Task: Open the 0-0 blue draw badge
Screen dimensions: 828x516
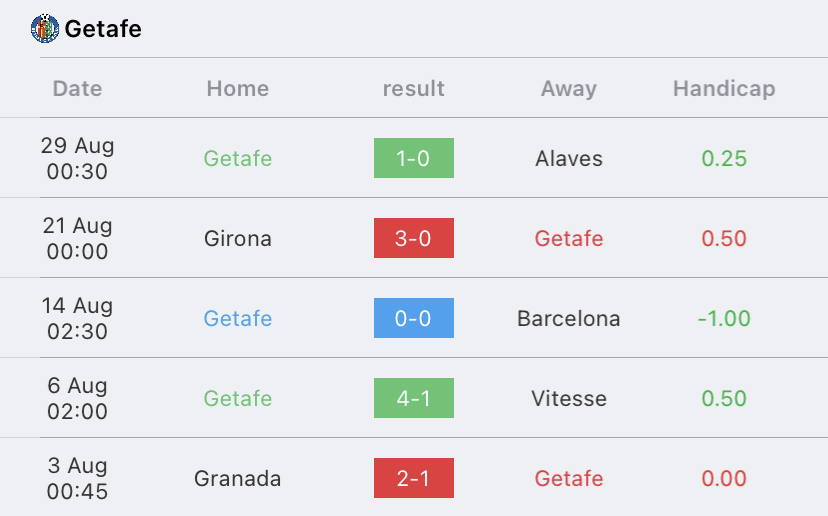Action: tap(413, 318)
